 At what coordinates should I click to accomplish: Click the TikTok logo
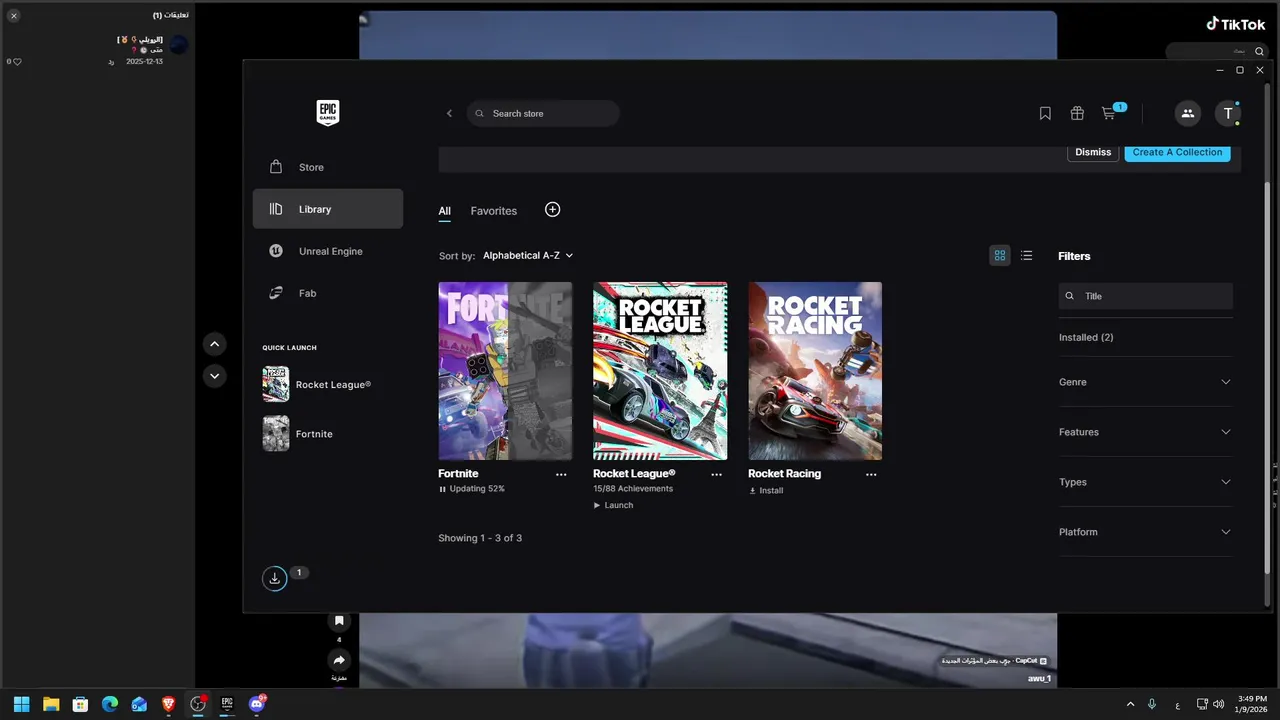click(x=1235, y=24)
